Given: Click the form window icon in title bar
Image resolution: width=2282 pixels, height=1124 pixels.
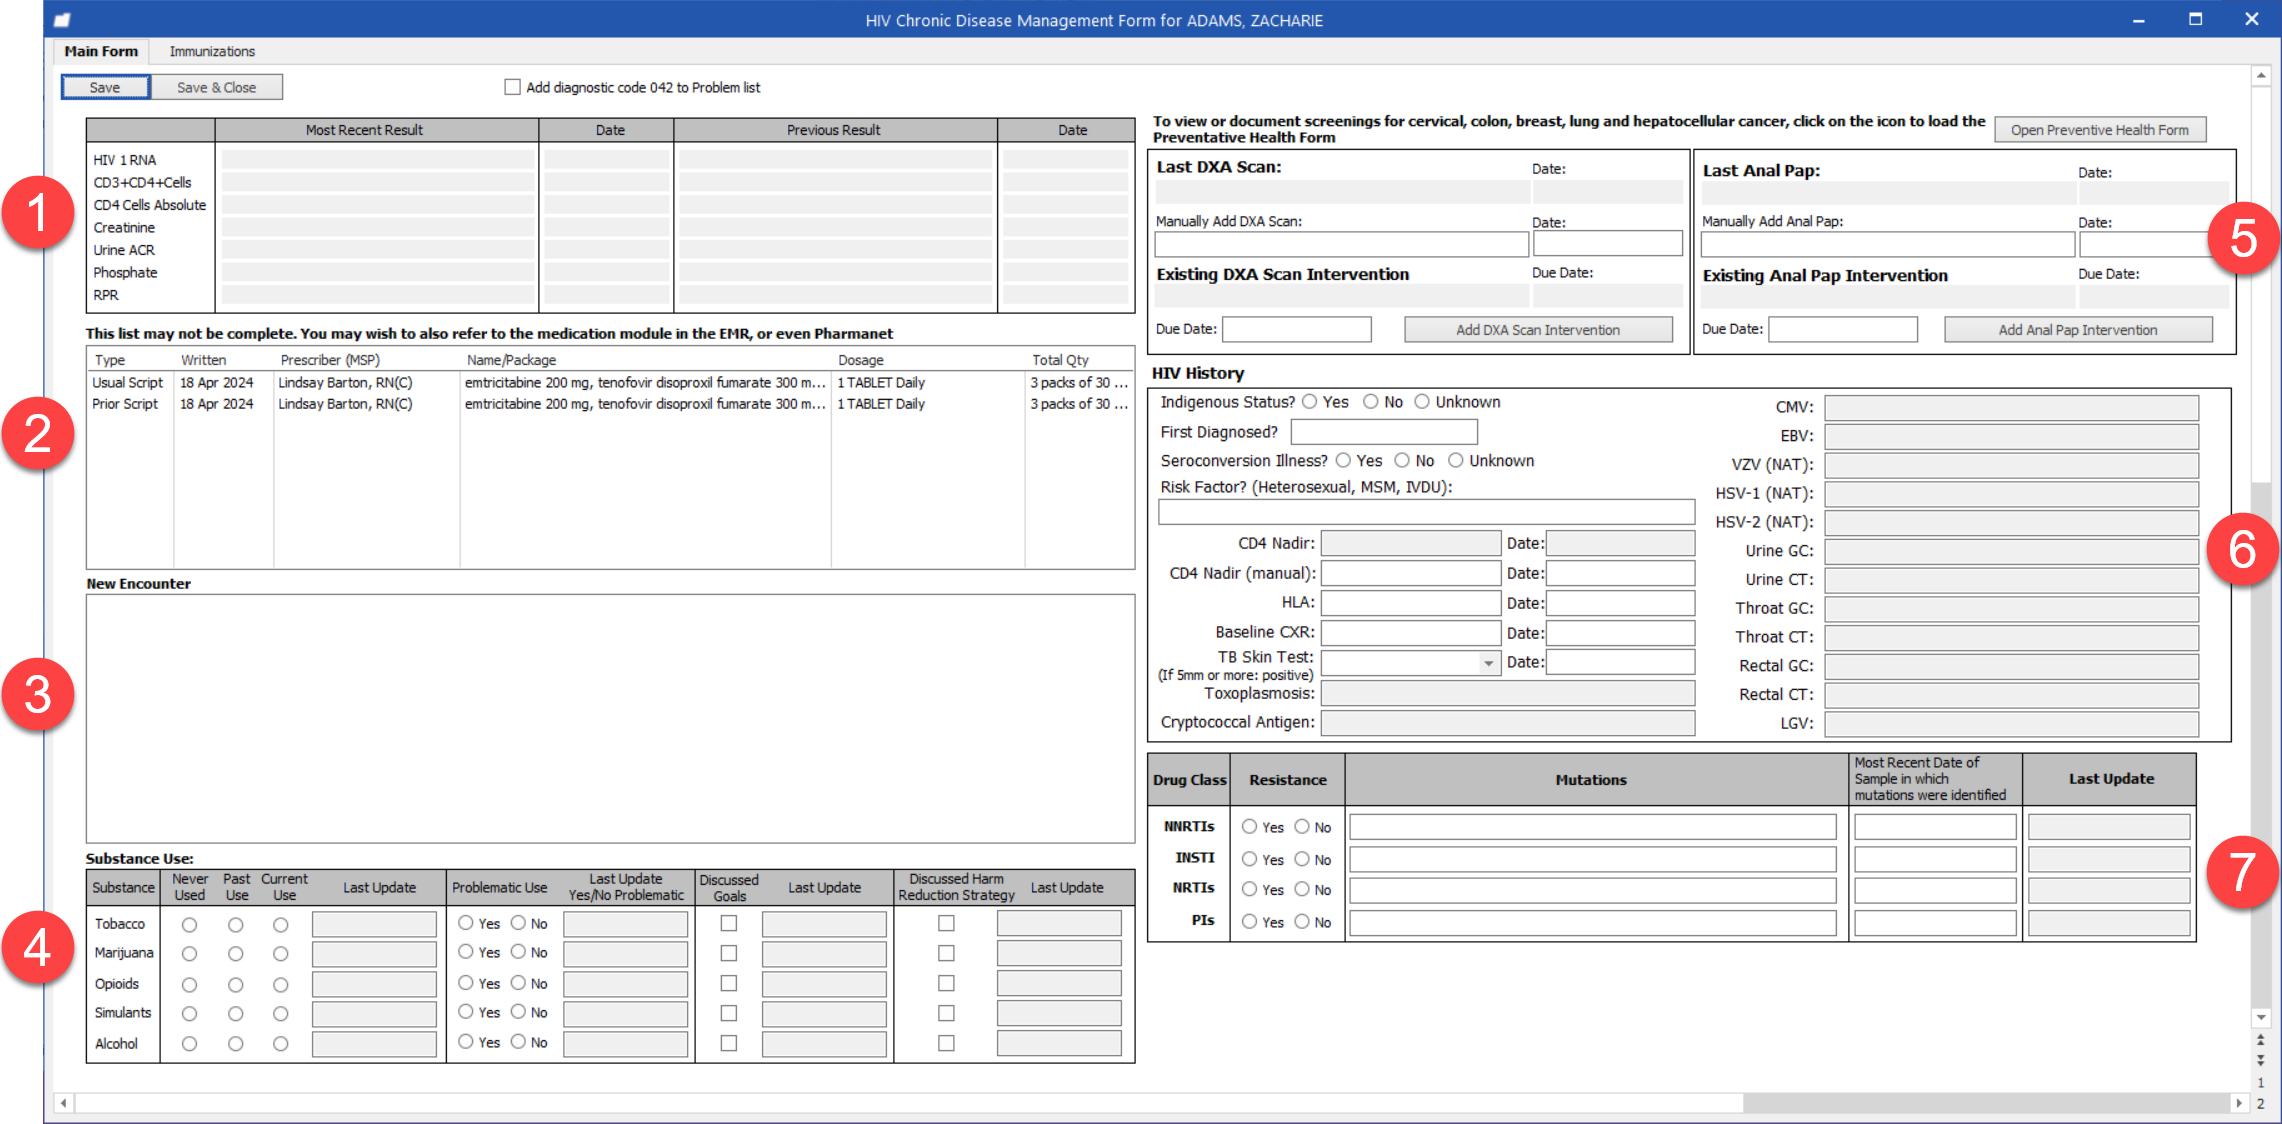Looking at the screenshot, I should (62, 20).
